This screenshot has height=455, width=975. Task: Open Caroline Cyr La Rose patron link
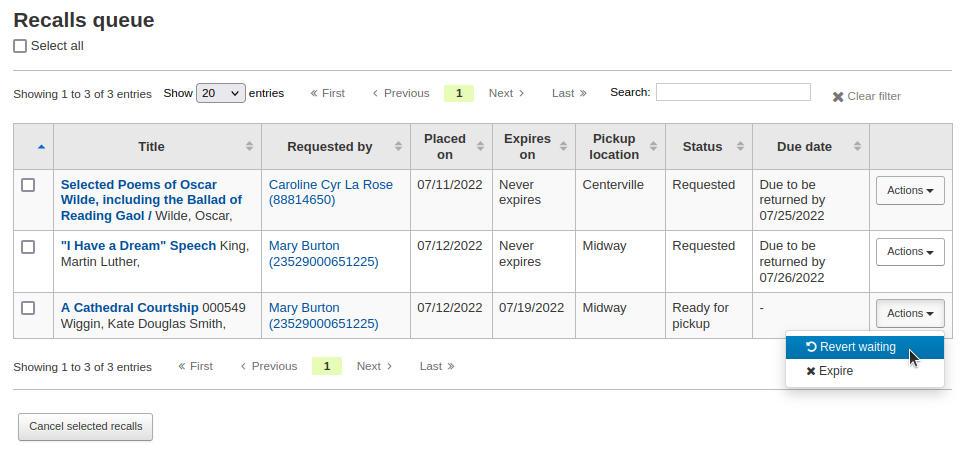tap(331, 185)
